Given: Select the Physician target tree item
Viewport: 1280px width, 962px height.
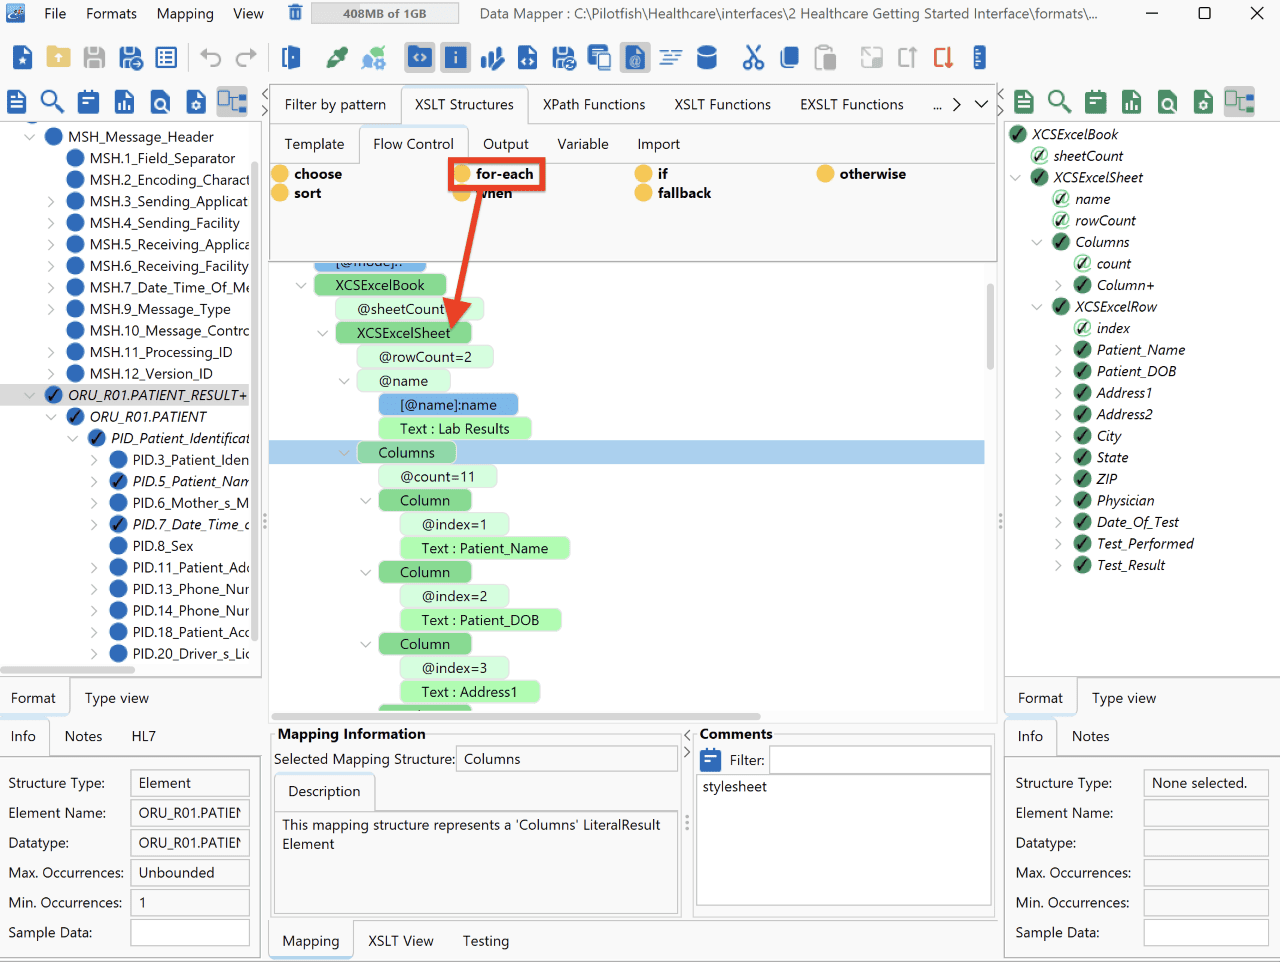Looking at the screenshot, I should [x=1125, y=501].
